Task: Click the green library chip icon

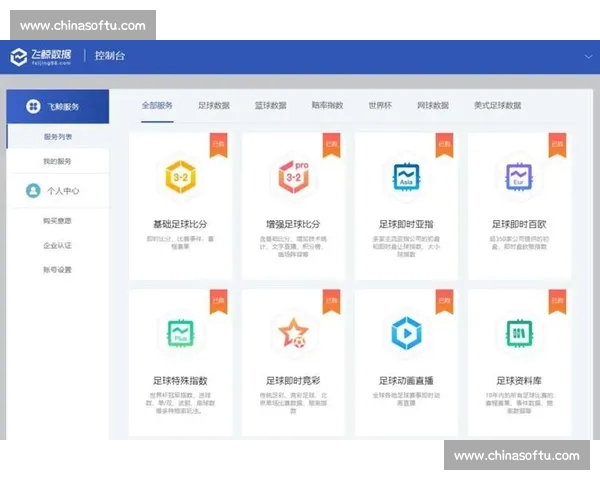Action: (x=519, y=333)
